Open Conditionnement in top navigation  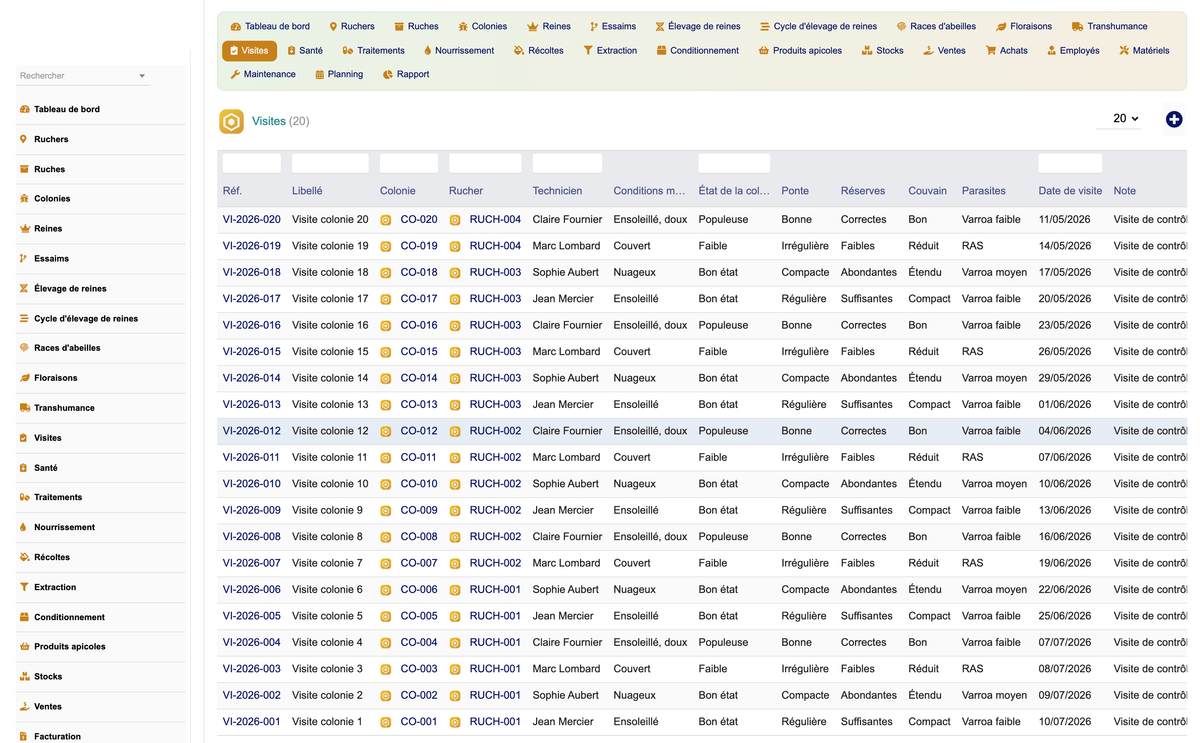(698, 50)
